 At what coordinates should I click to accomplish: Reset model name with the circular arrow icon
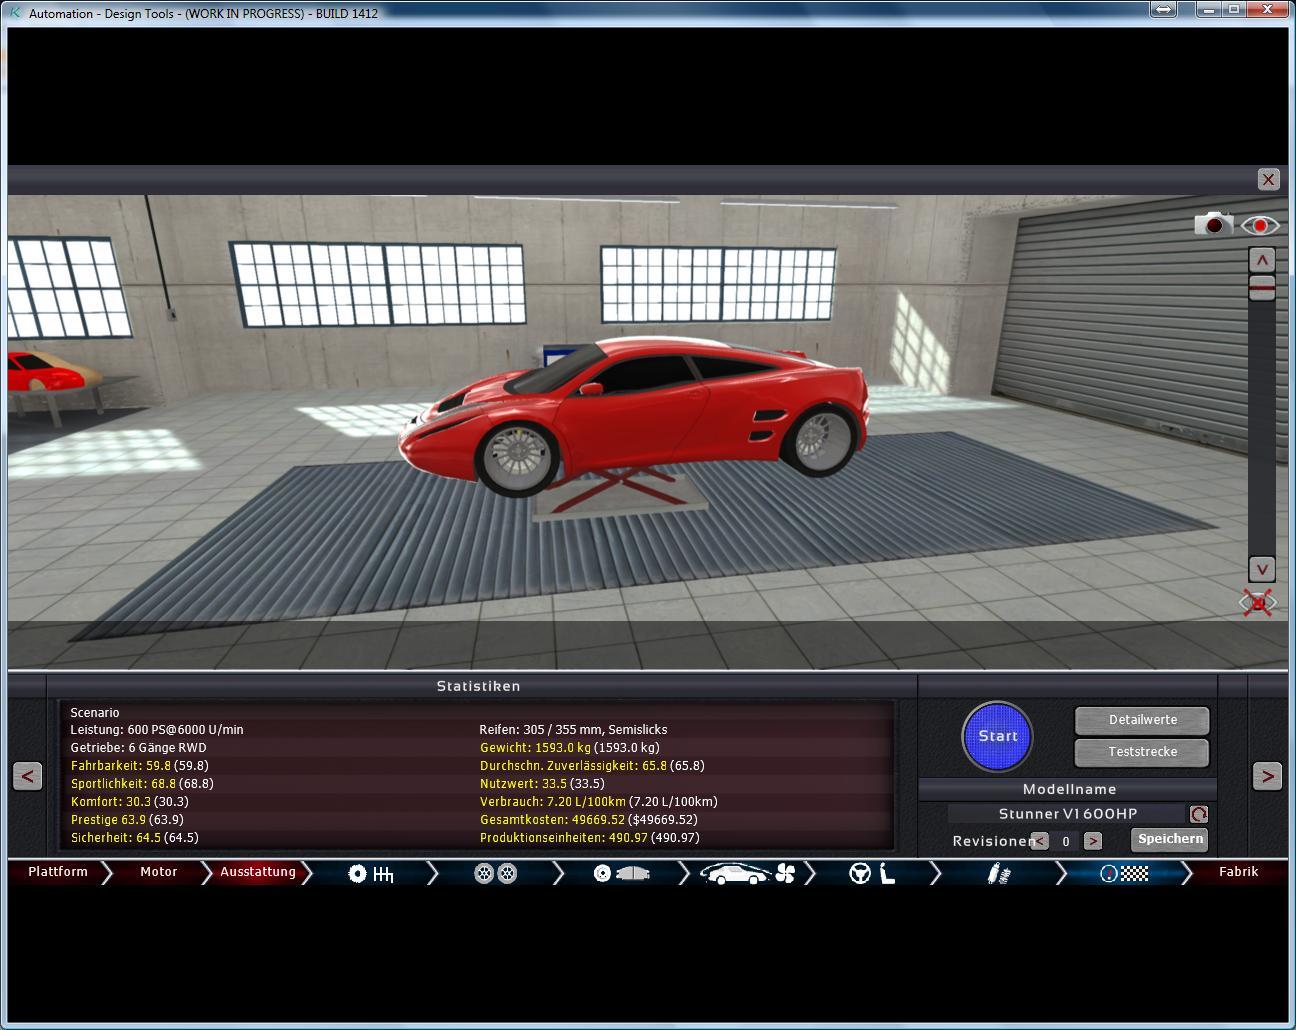pyautogui.click(x=1198, y=814)
